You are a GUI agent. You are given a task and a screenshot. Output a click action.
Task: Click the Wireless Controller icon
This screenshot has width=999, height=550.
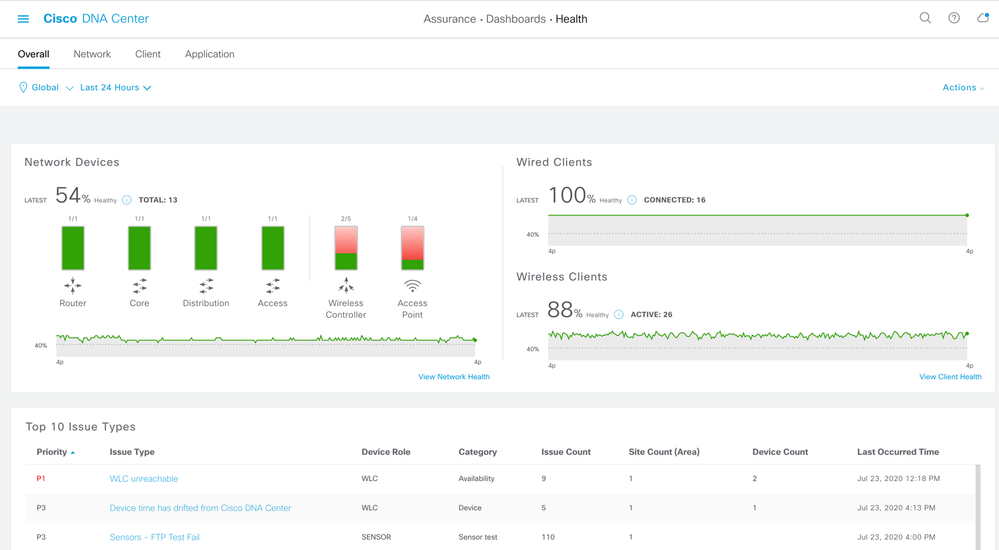coord(346,285)
